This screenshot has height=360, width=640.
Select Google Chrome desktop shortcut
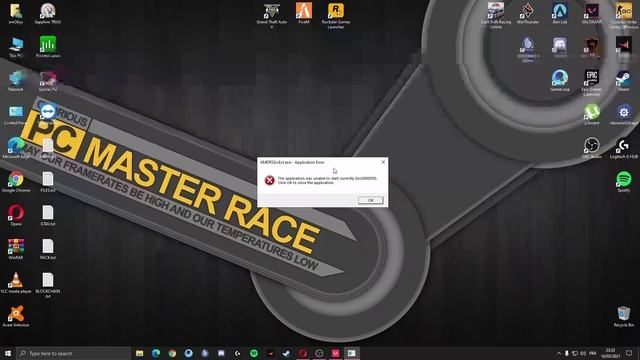16,182
